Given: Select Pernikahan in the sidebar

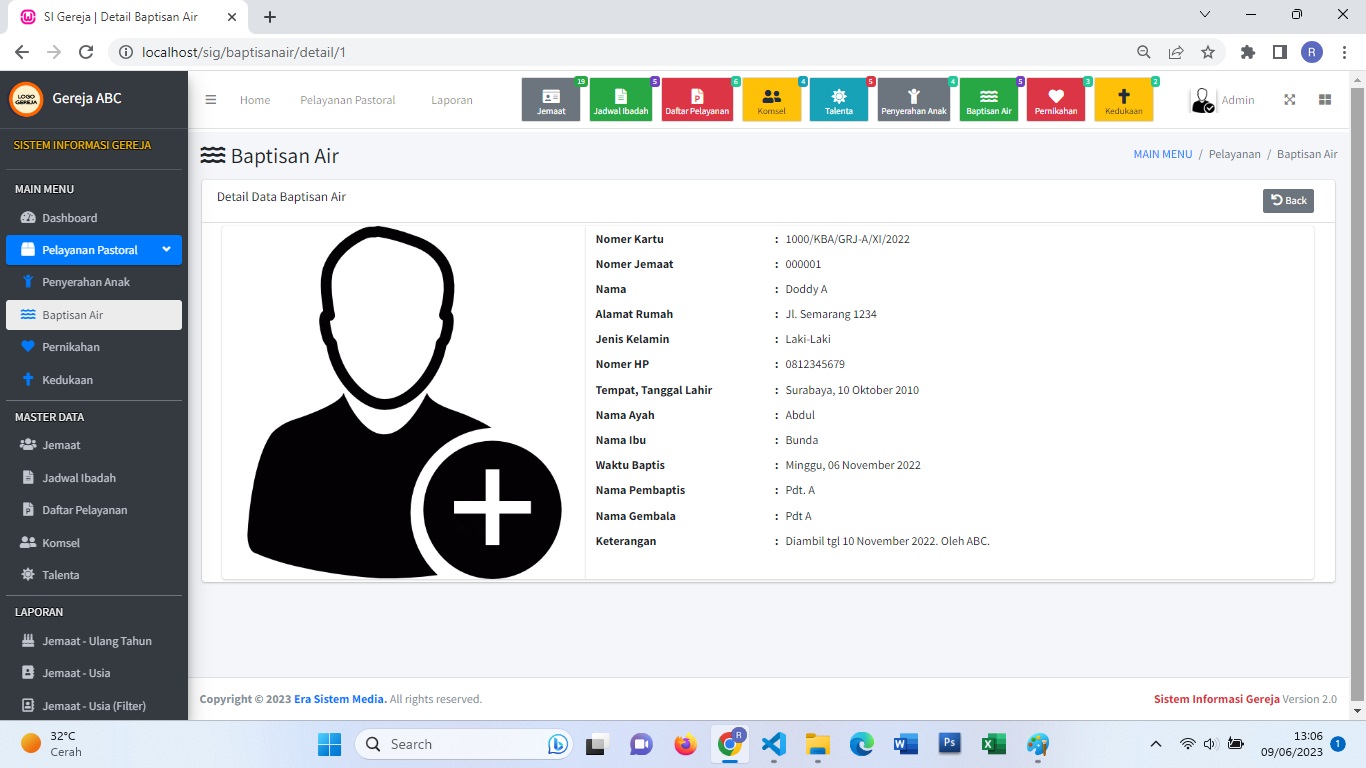Looking at the screenshot, I should (x=70, y=347).
